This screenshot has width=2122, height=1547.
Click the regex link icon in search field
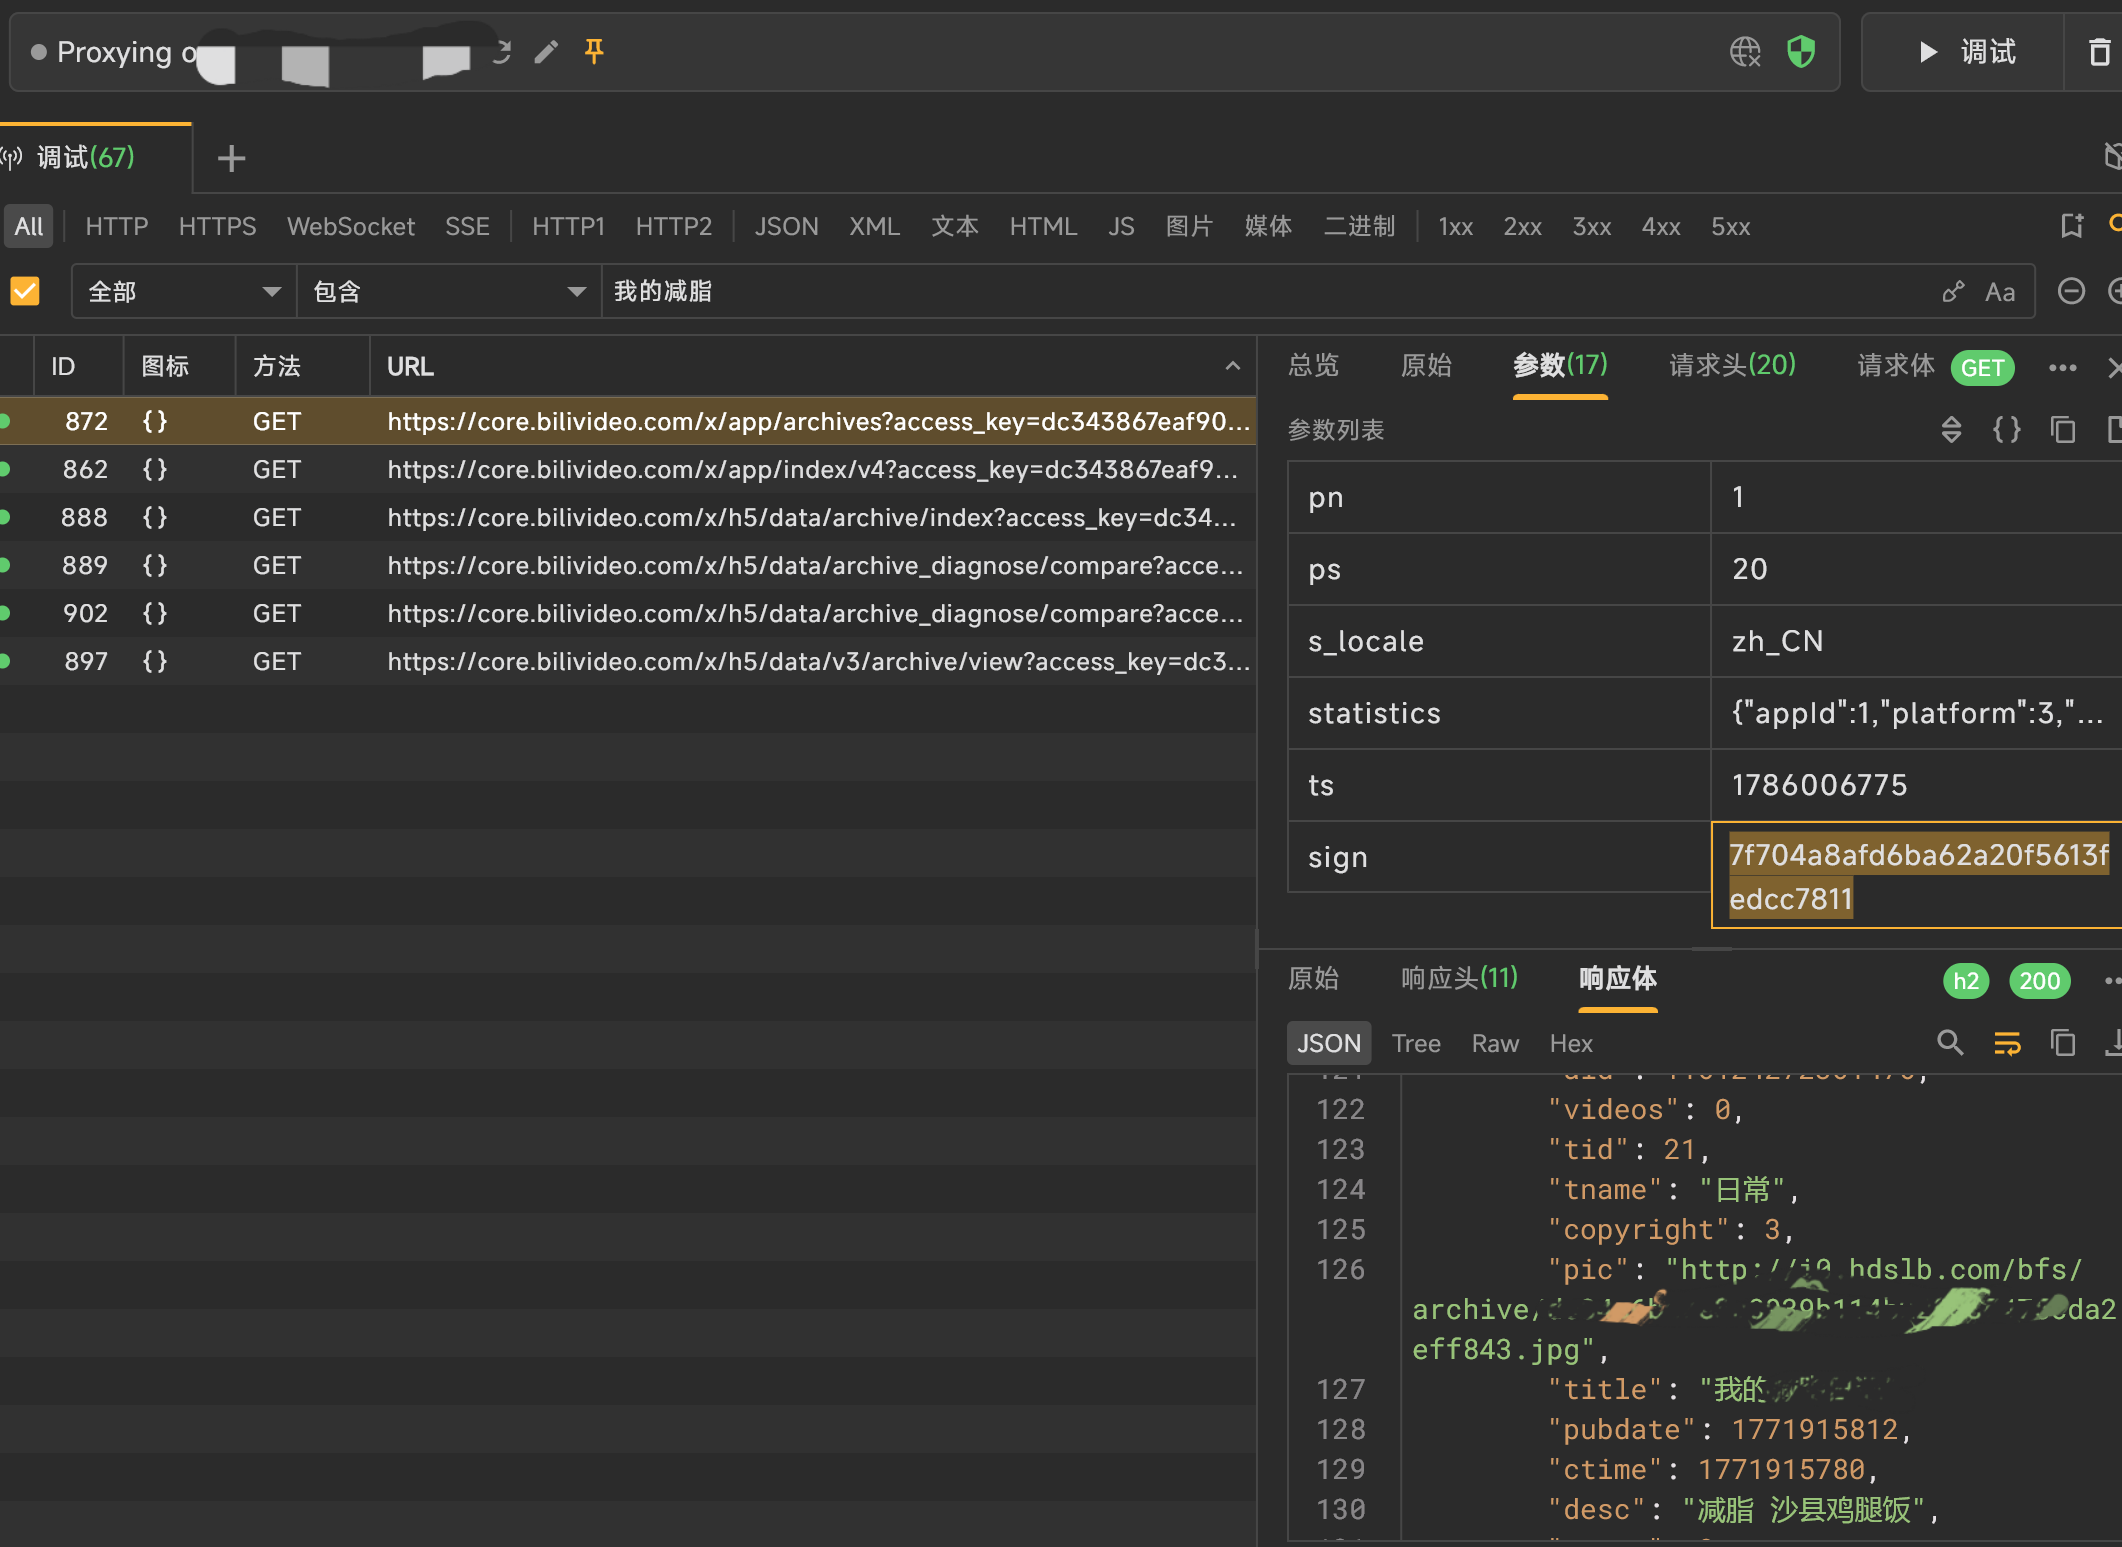[1952, 292]
